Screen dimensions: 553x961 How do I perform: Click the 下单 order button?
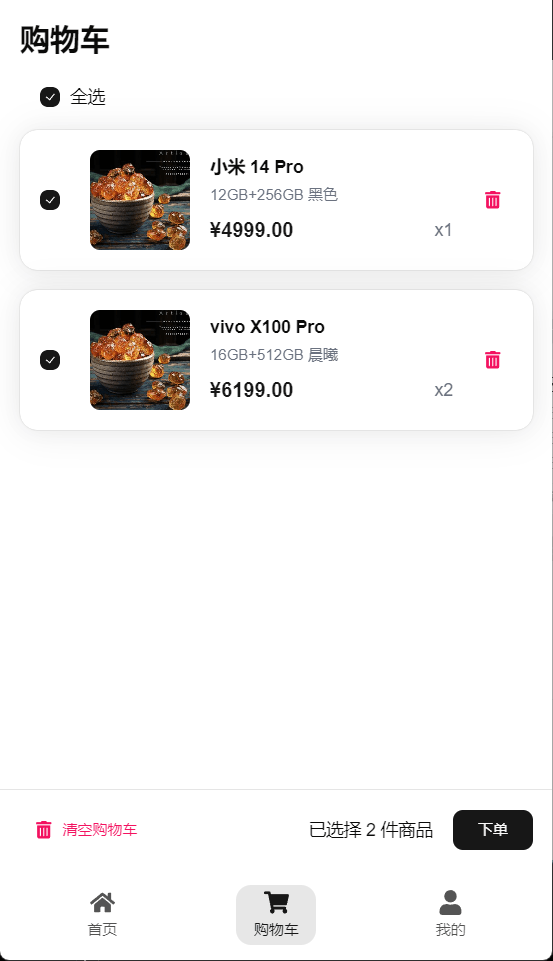(493, 830)
